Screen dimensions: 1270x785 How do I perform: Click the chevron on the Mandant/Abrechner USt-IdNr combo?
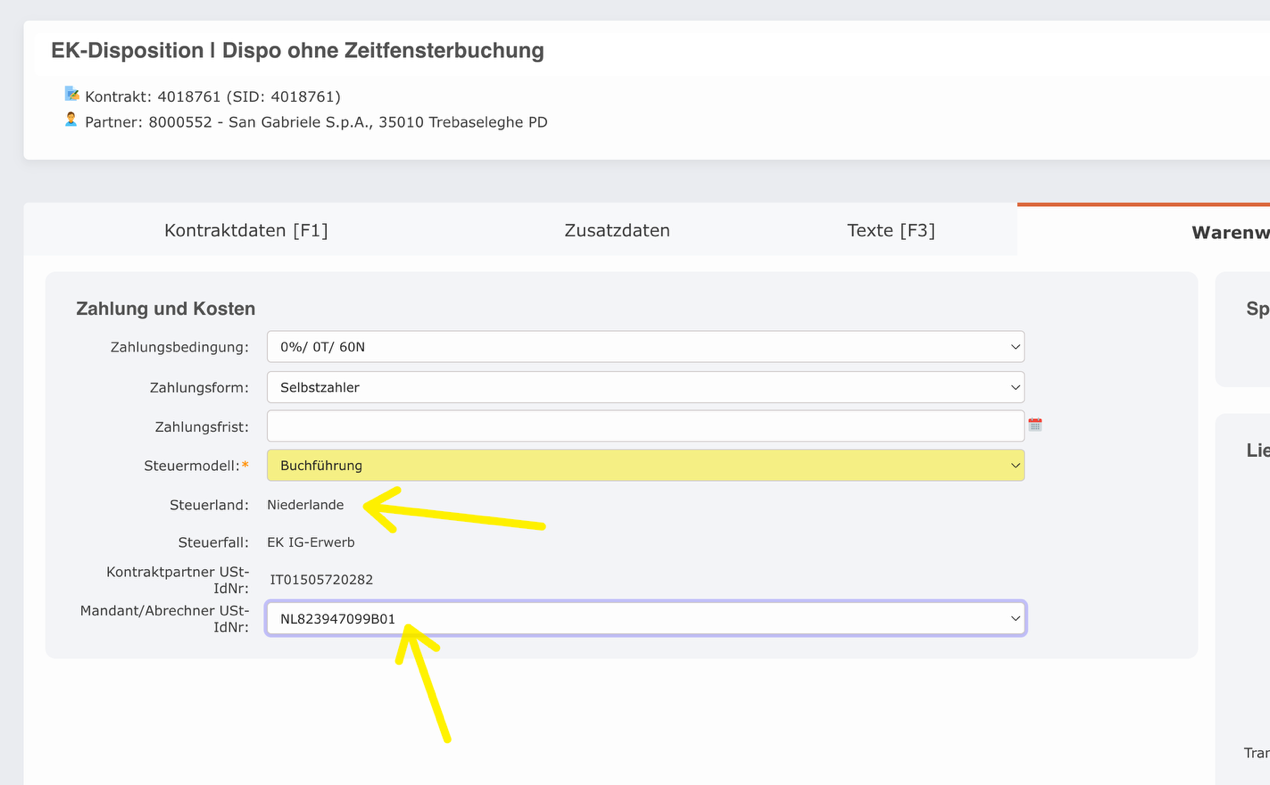click(x=1015, y=617)
